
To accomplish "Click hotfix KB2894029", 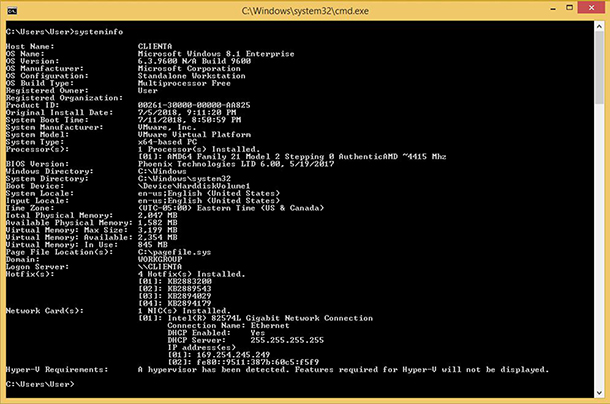I will pos(189,296).
